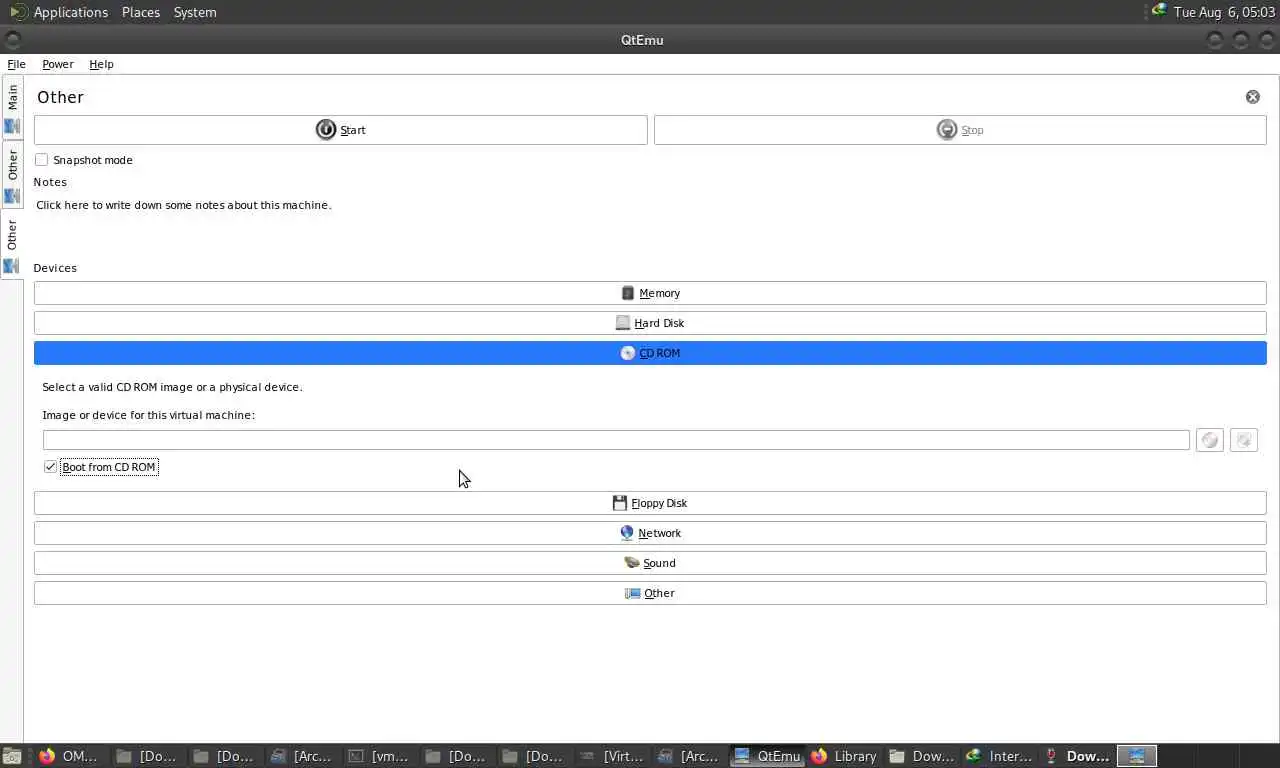
Task: Expand the Network section
Action: click(x=650, y=533)
